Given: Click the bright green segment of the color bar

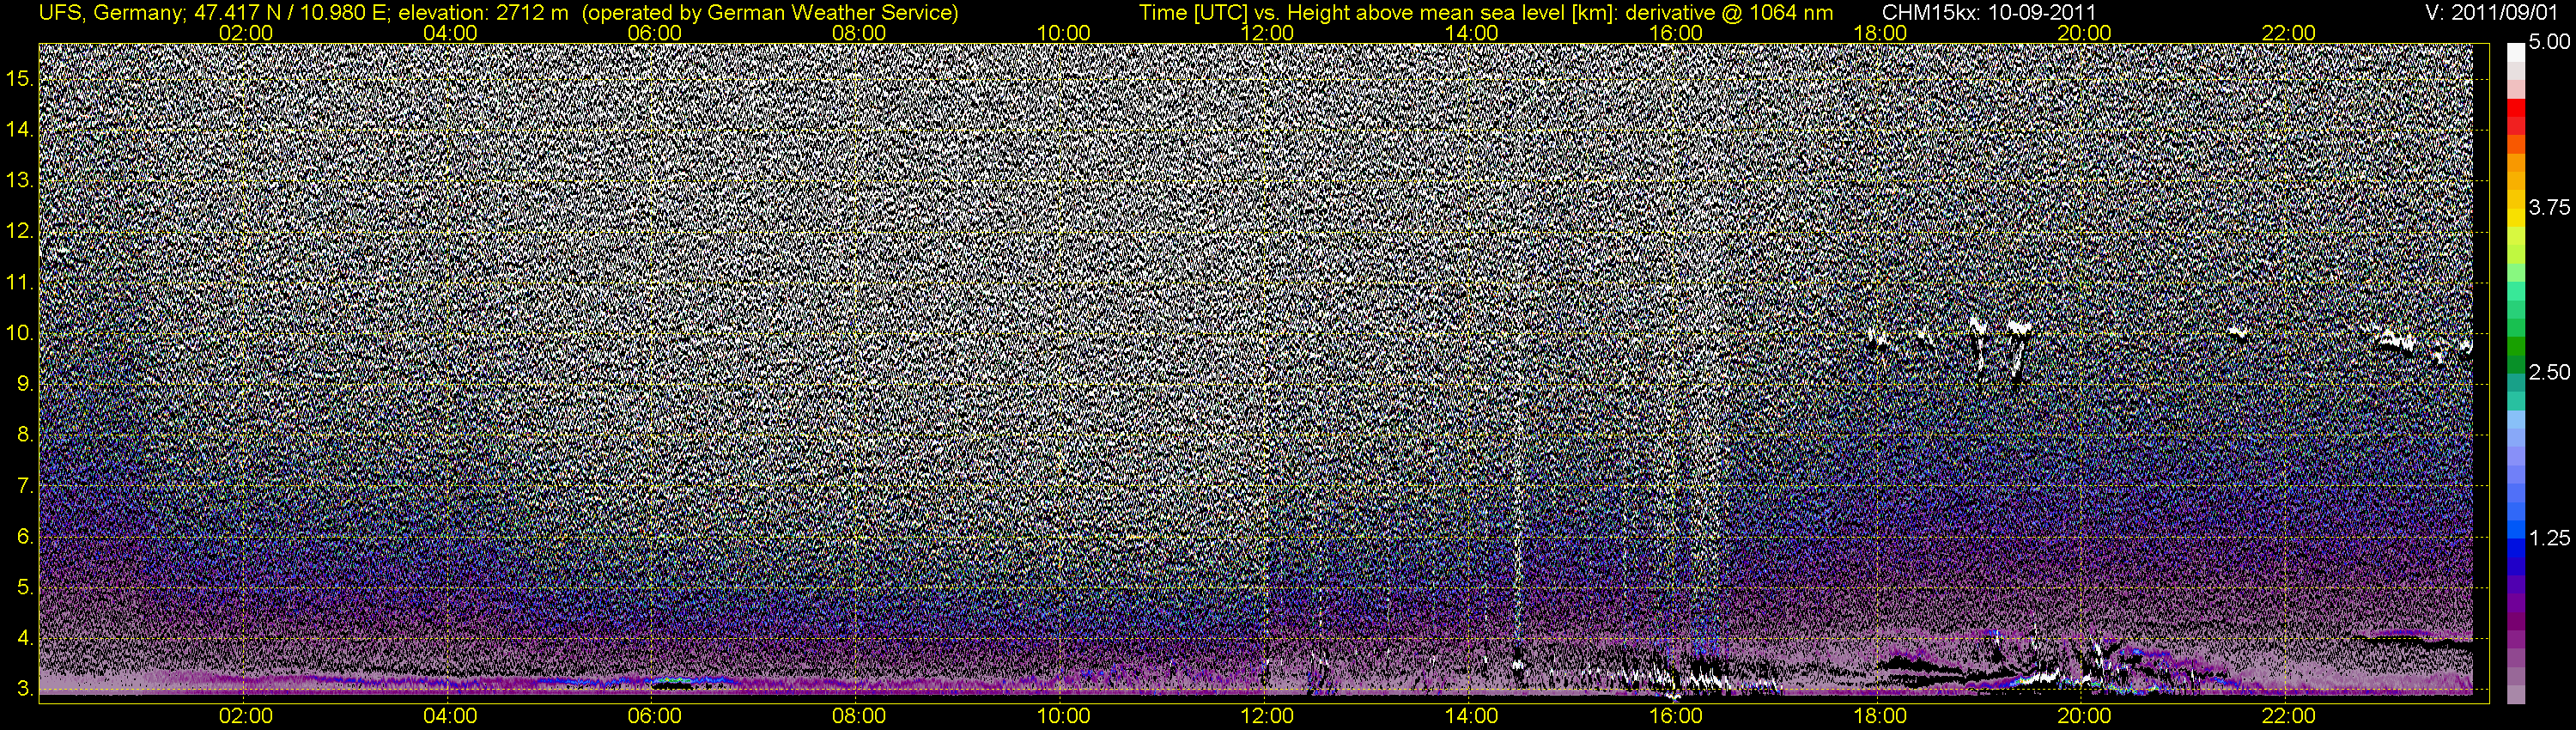Looking at the screenshot, I should (x=2516, y=272).
